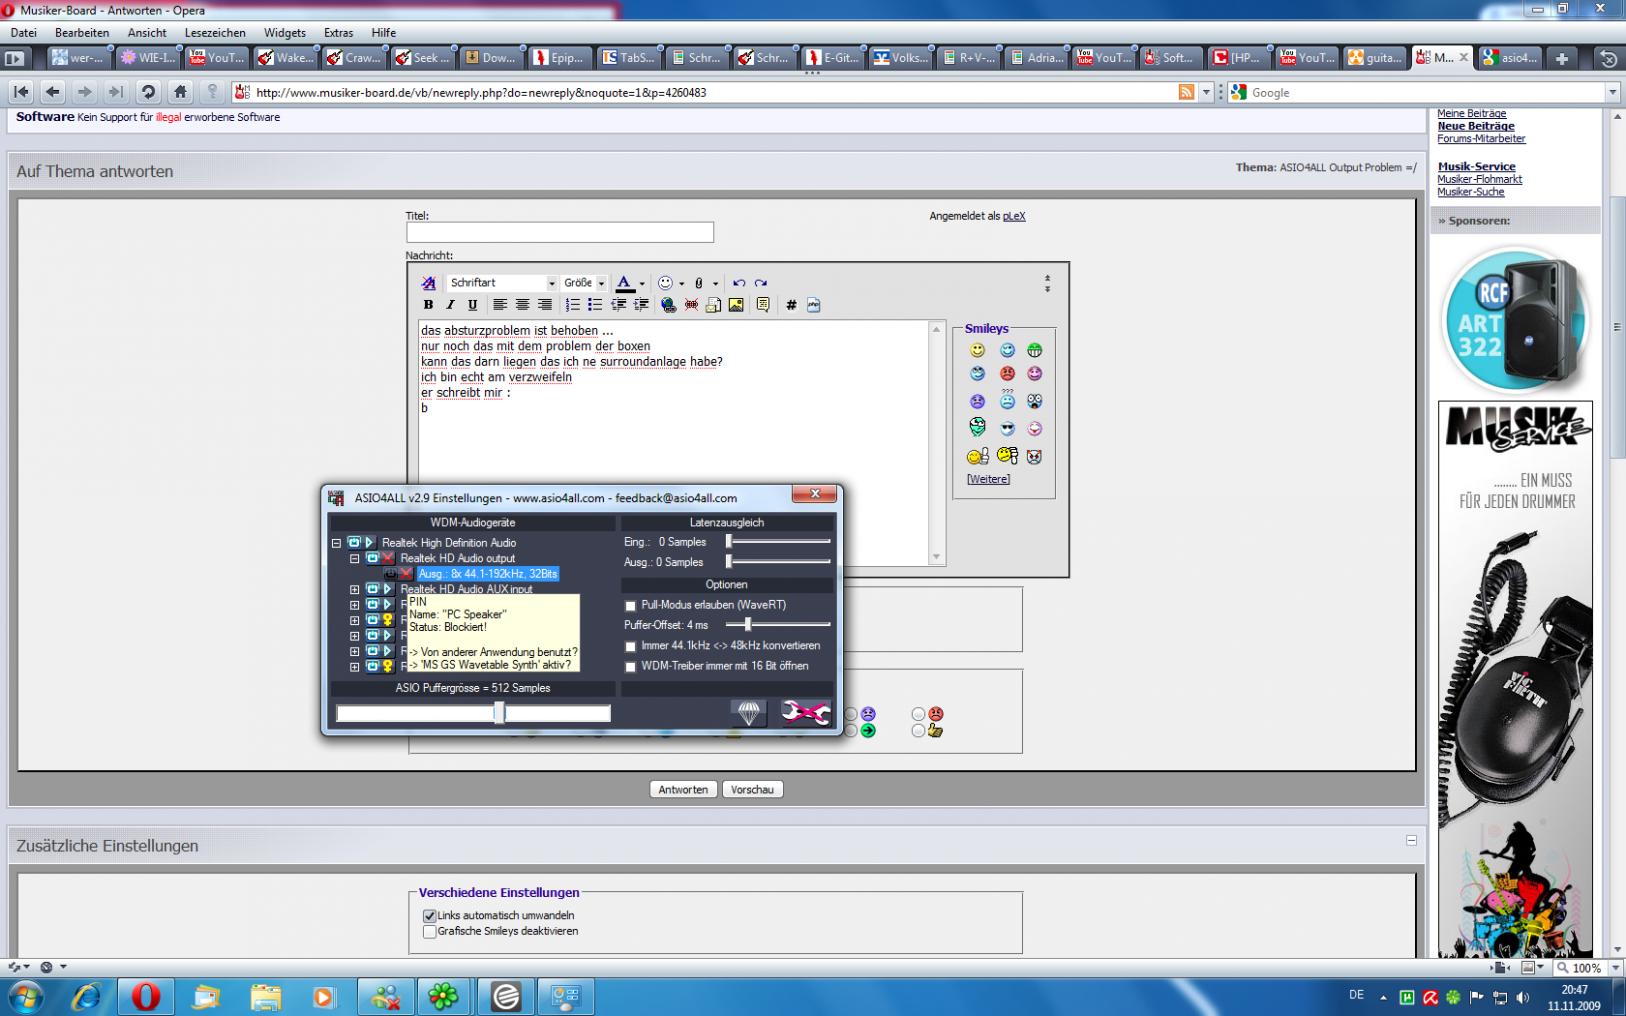Collapse Realtek High Definition Audio tree node

tap(336, 543)
